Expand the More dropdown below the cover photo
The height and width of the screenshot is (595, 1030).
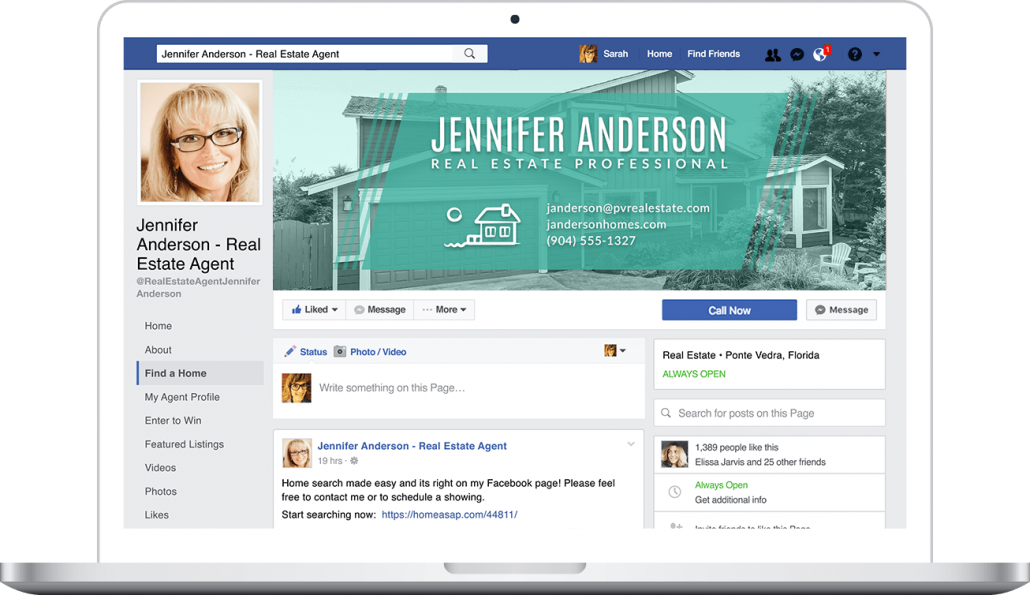(x=444, y=309)
